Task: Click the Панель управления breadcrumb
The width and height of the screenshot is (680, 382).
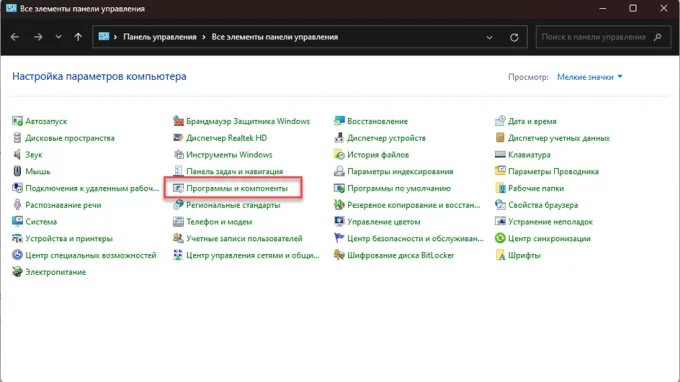Action: [x=160, y=37]
